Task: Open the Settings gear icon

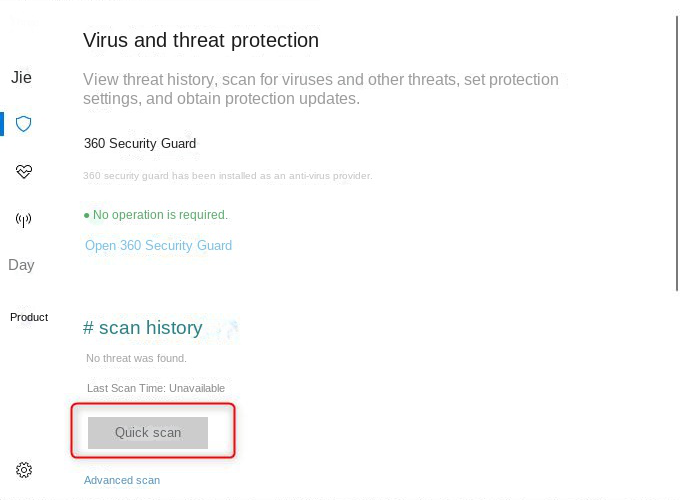Action: (x=24, y=469)
